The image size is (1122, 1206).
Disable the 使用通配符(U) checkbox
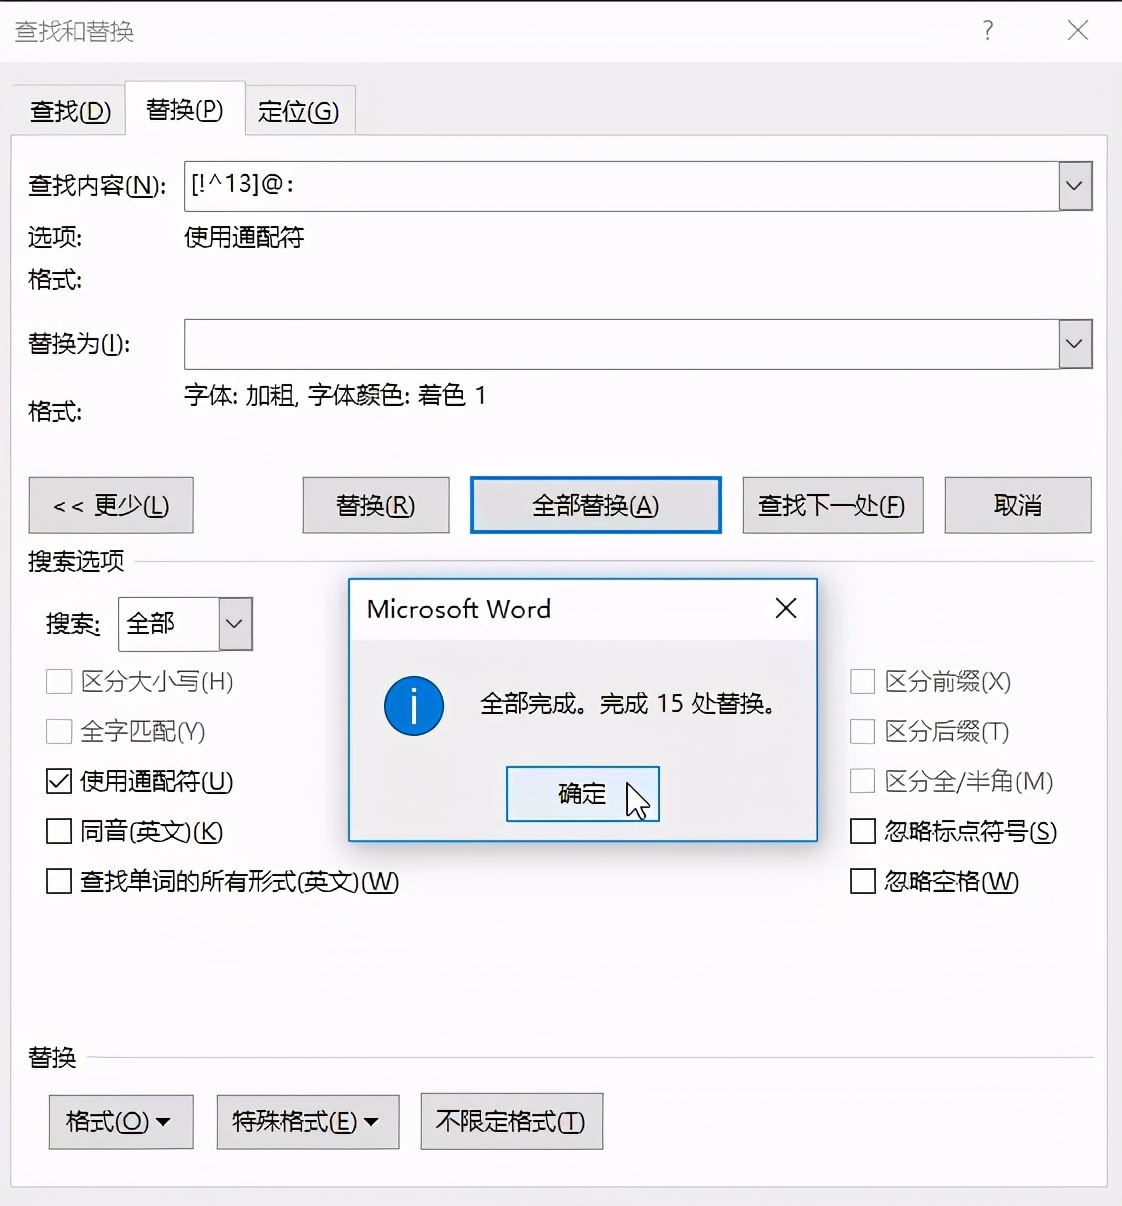tap(58, 781)
